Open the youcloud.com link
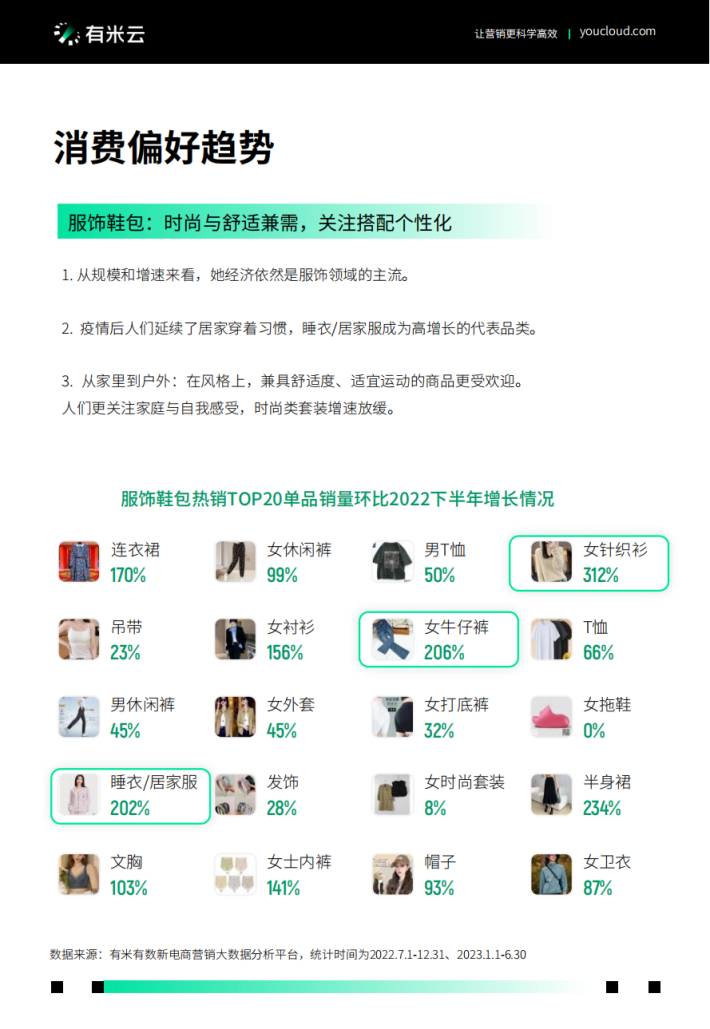Screen dimensions: 710x1029 [617, 32]
